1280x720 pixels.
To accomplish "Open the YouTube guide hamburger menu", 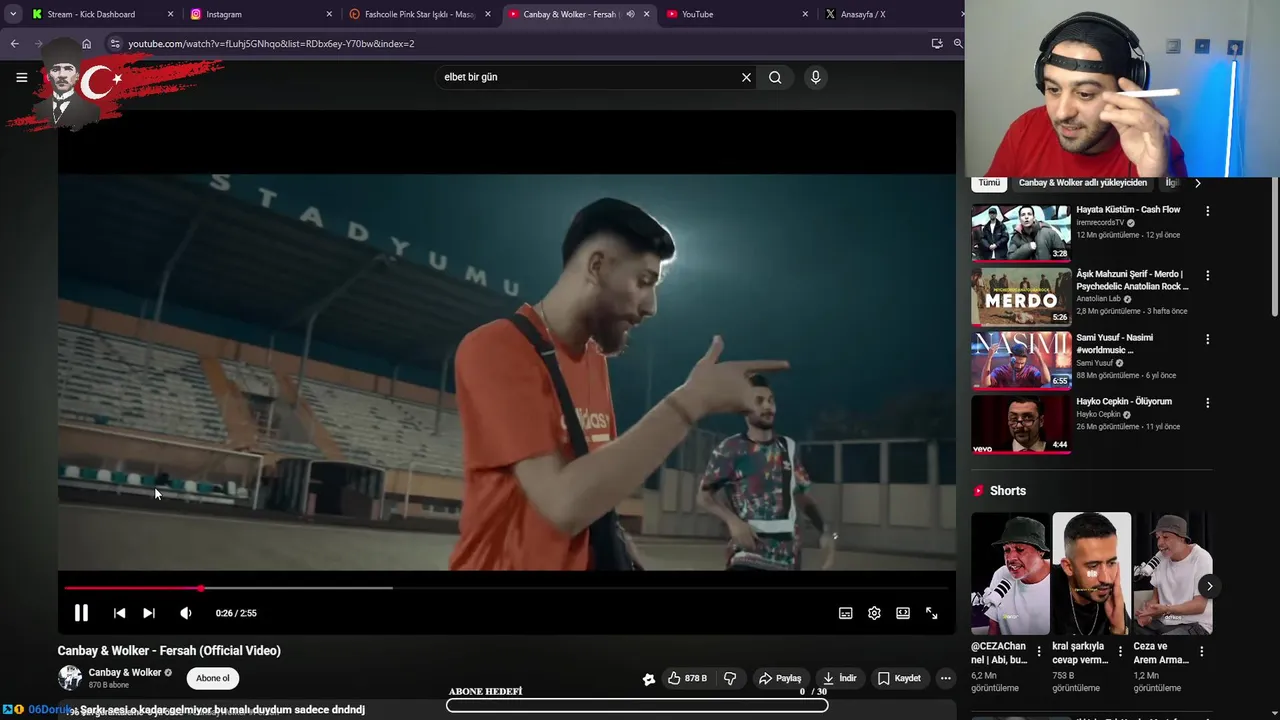I will (21, 77).
